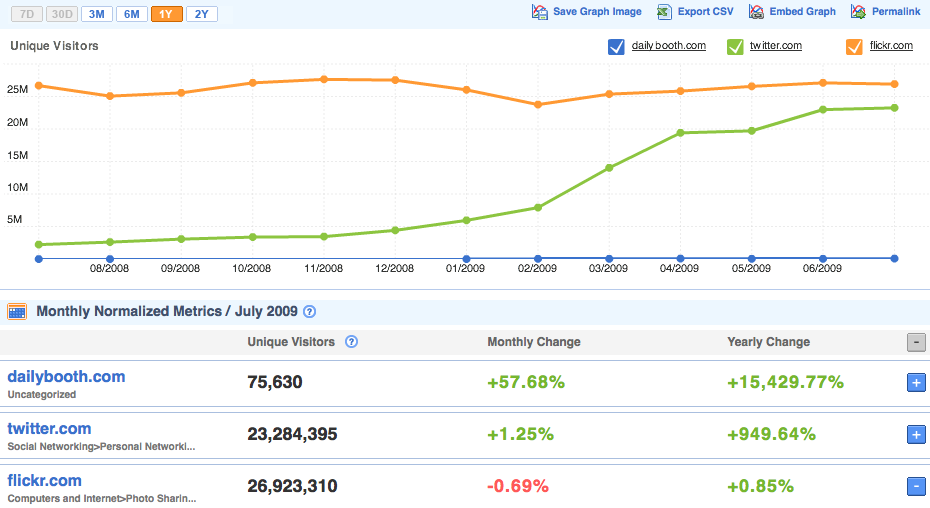
Task: Click the +57.68% monthly change
Action: (x=526, y=382)
